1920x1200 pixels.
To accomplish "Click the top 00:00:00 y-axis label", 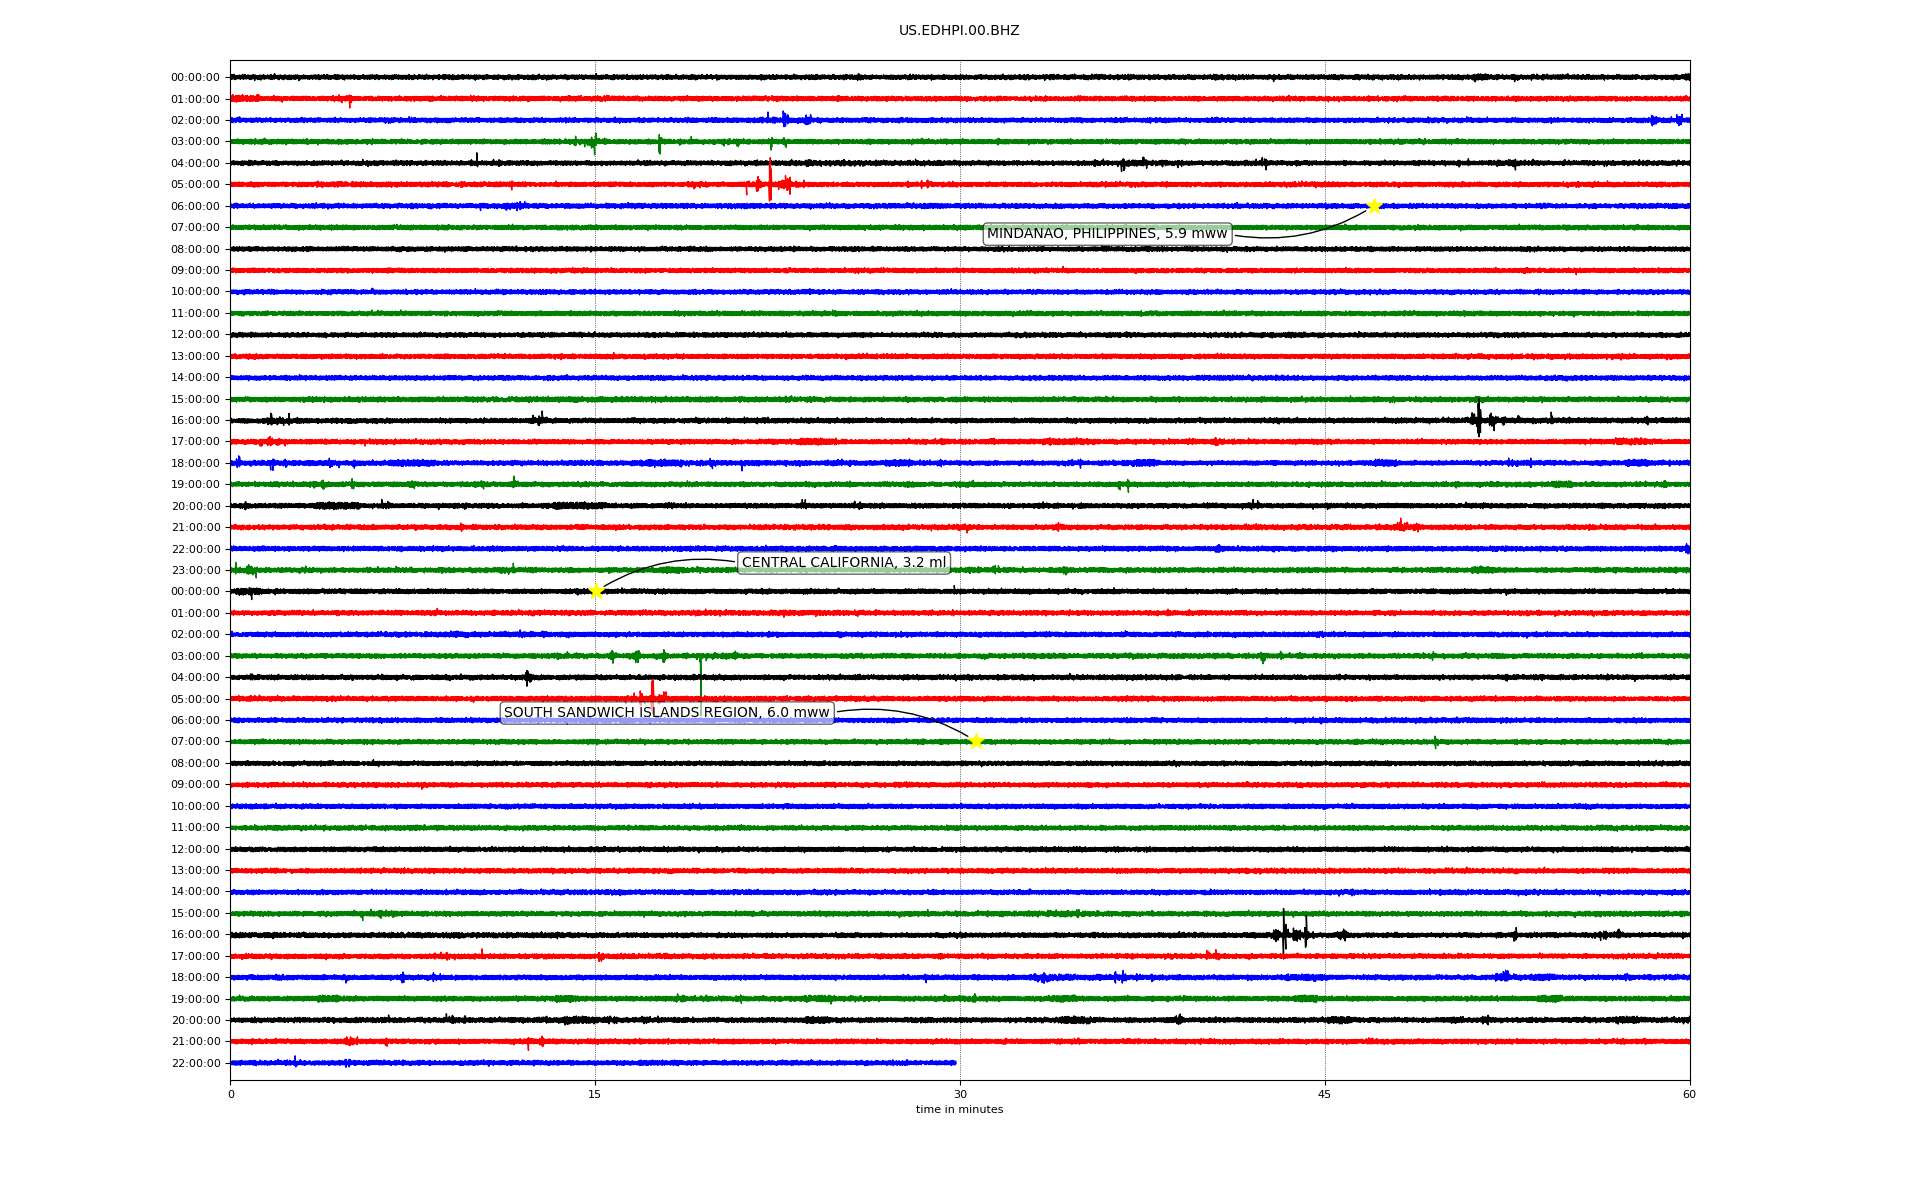I will (195, 77).
